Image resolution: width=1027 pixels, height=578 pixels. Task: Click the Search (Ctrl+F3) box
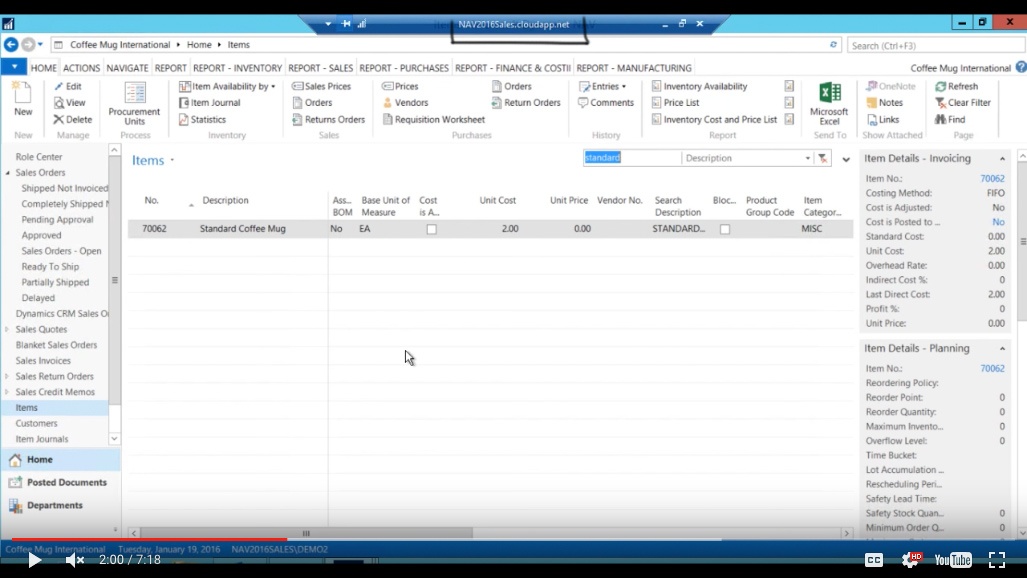937,45
